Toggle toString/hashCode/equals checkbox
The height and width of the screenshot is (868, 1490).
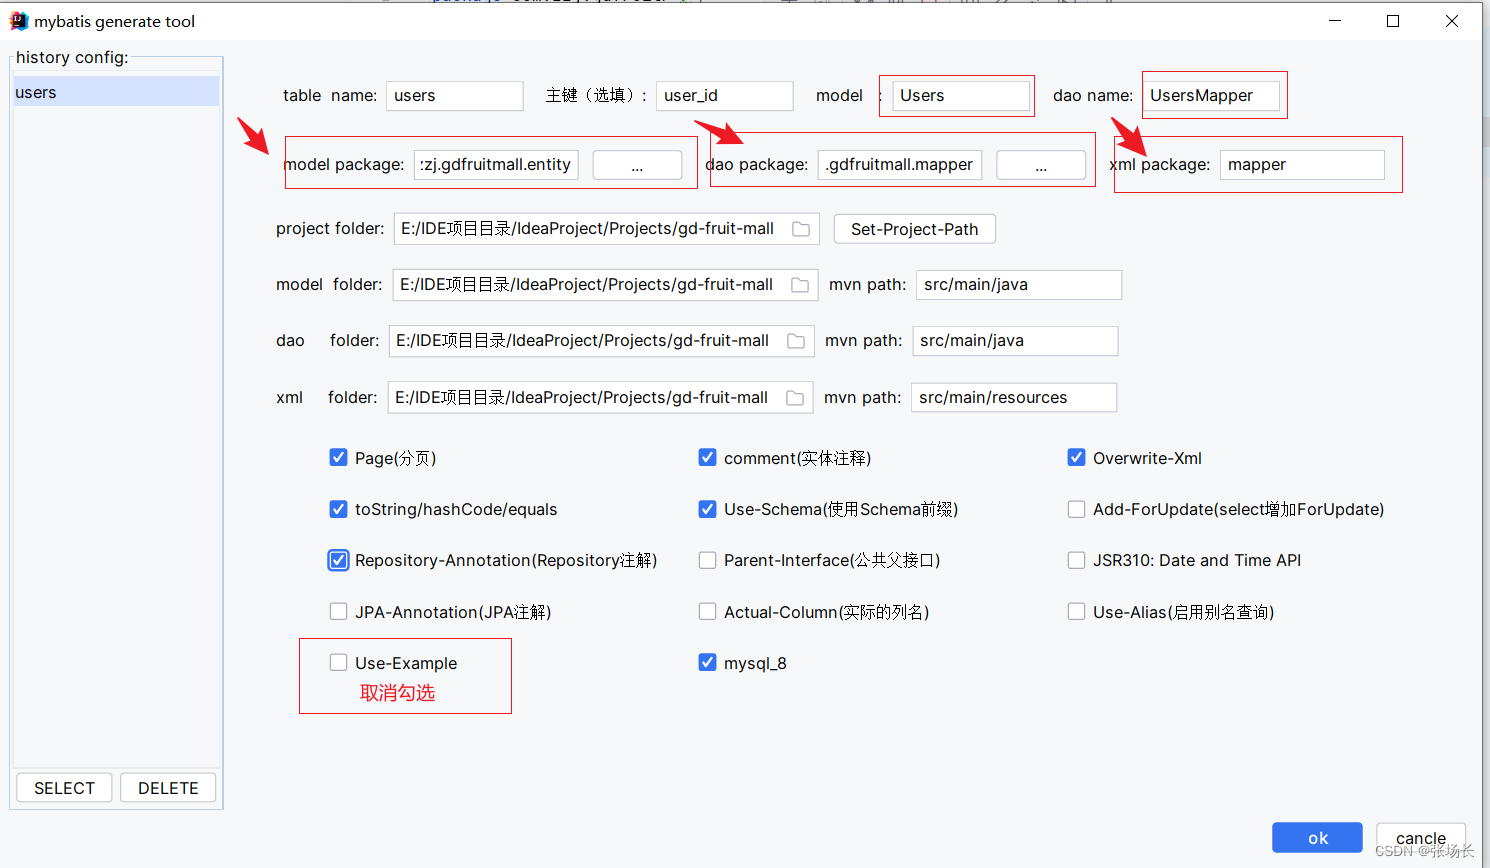point(338,509)
